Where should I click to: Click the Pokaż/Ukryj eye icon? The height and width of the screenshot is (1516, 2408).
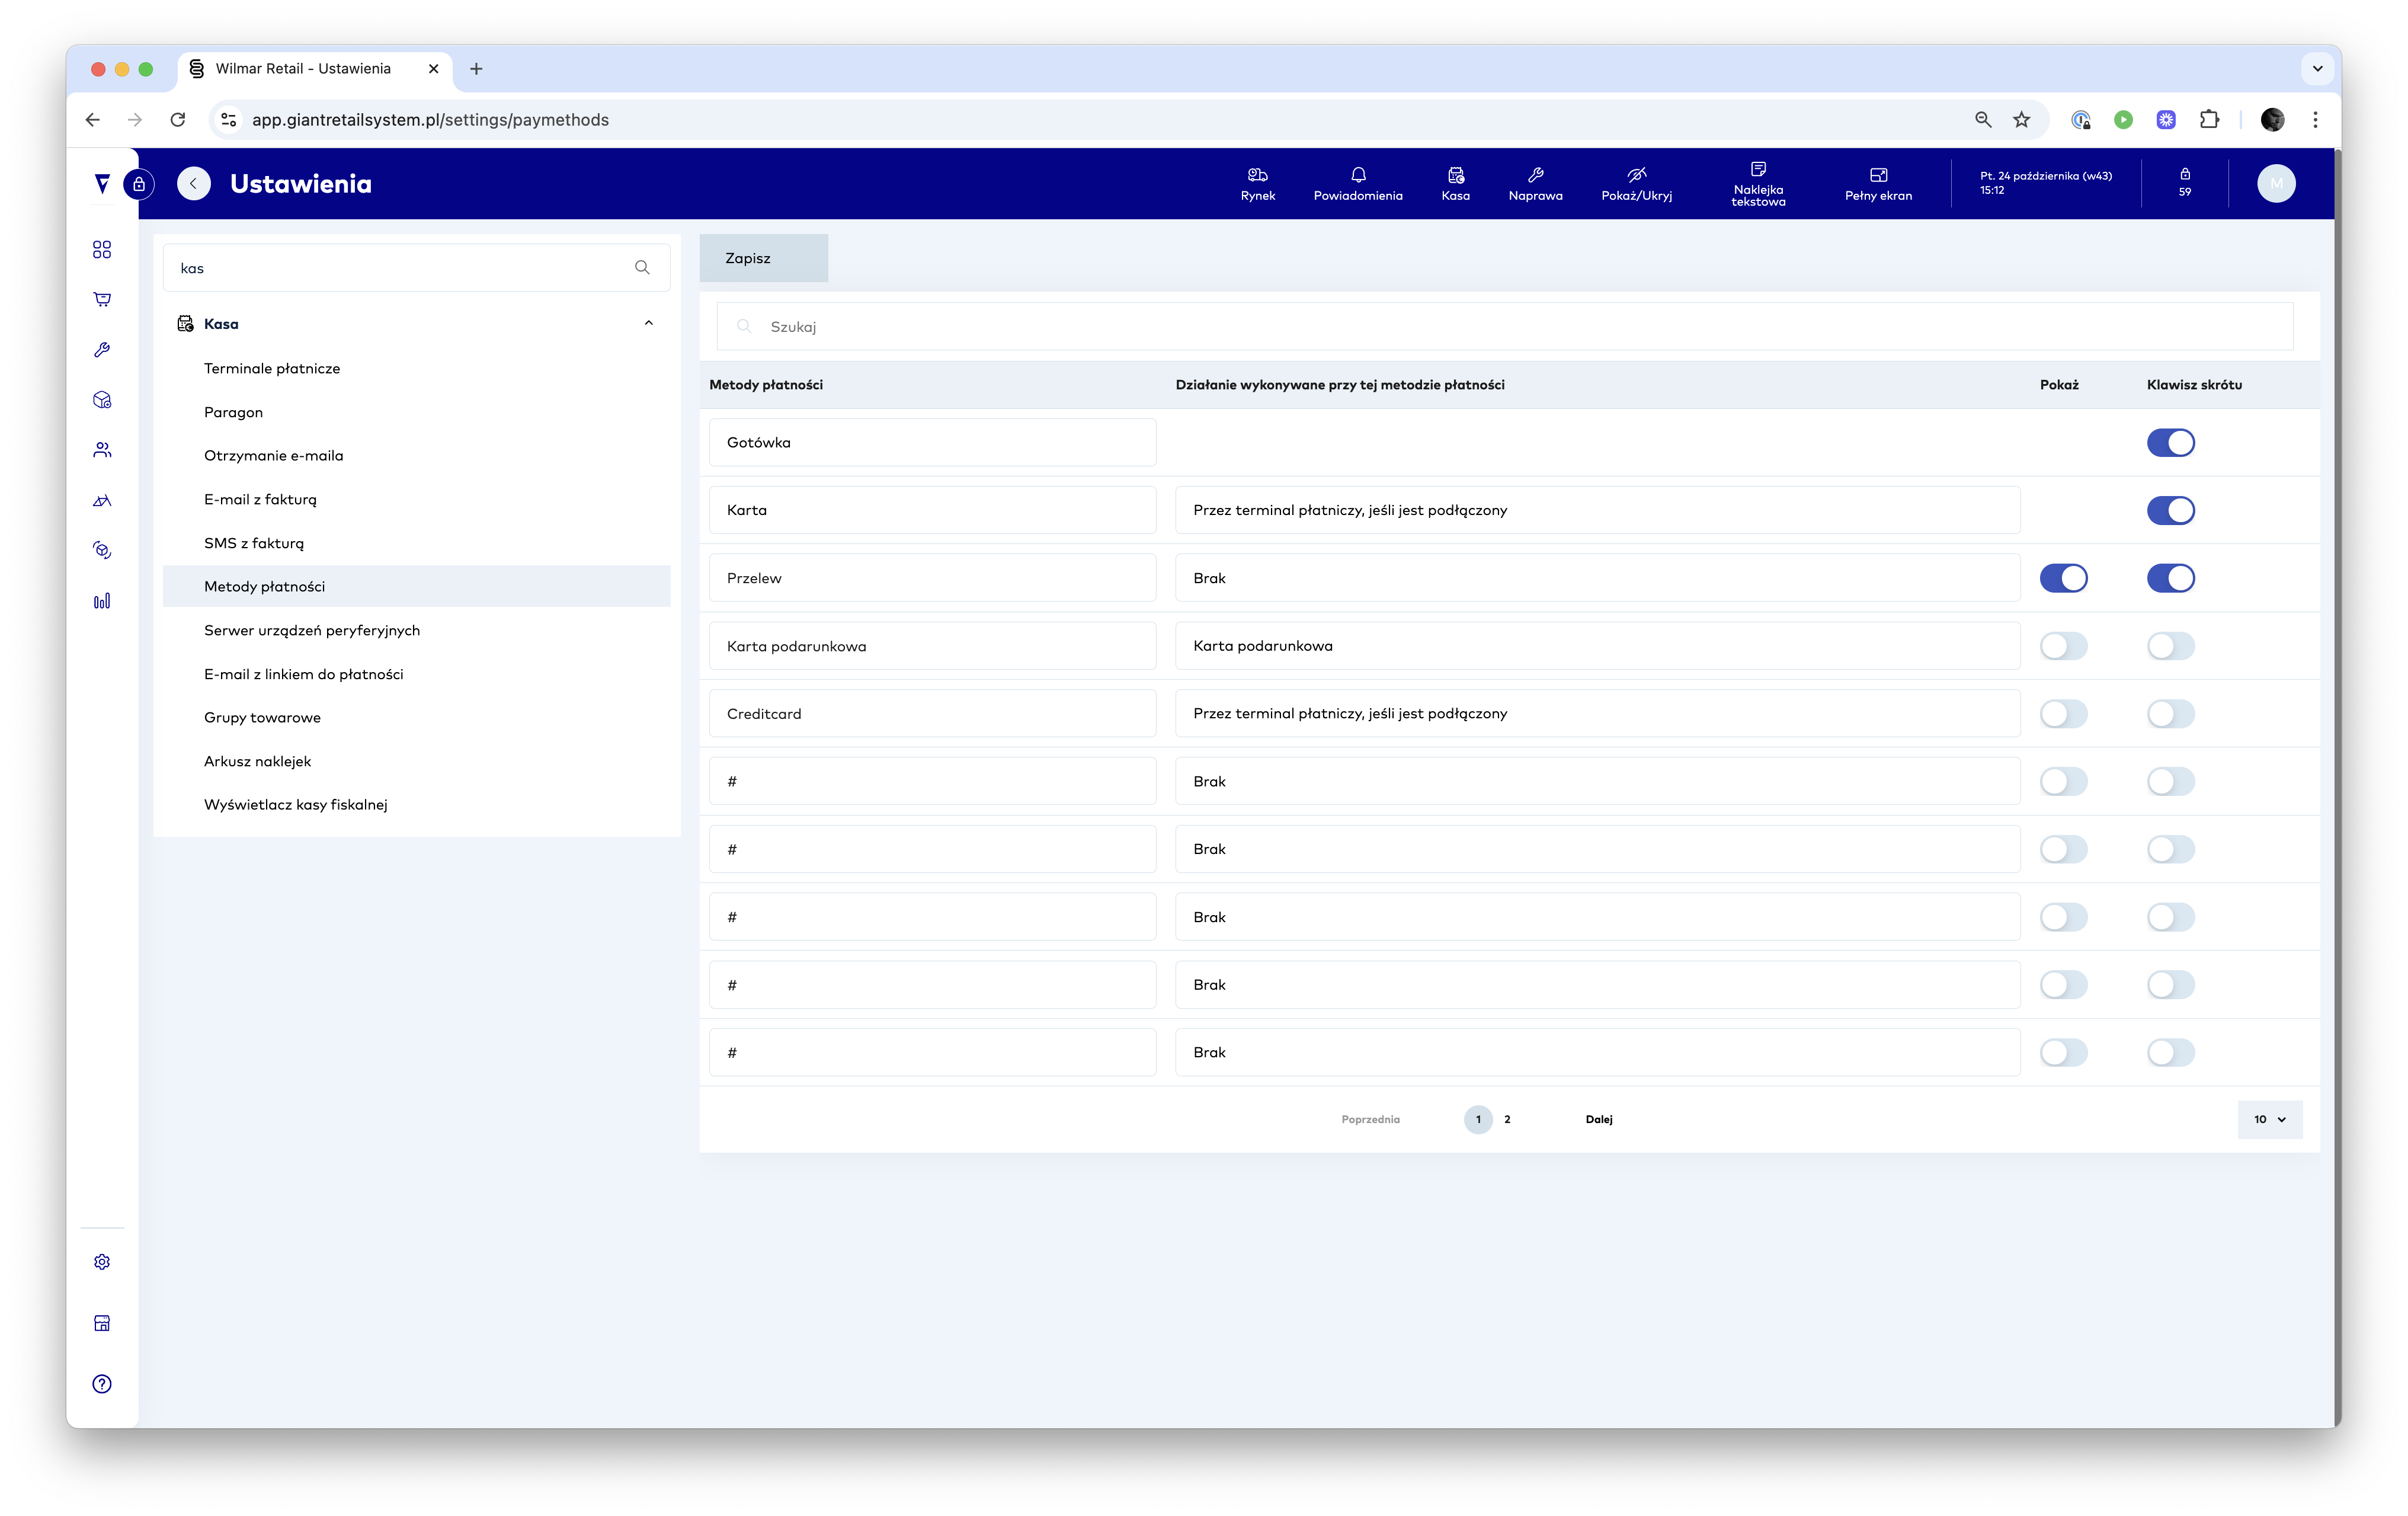[1636, 175]
